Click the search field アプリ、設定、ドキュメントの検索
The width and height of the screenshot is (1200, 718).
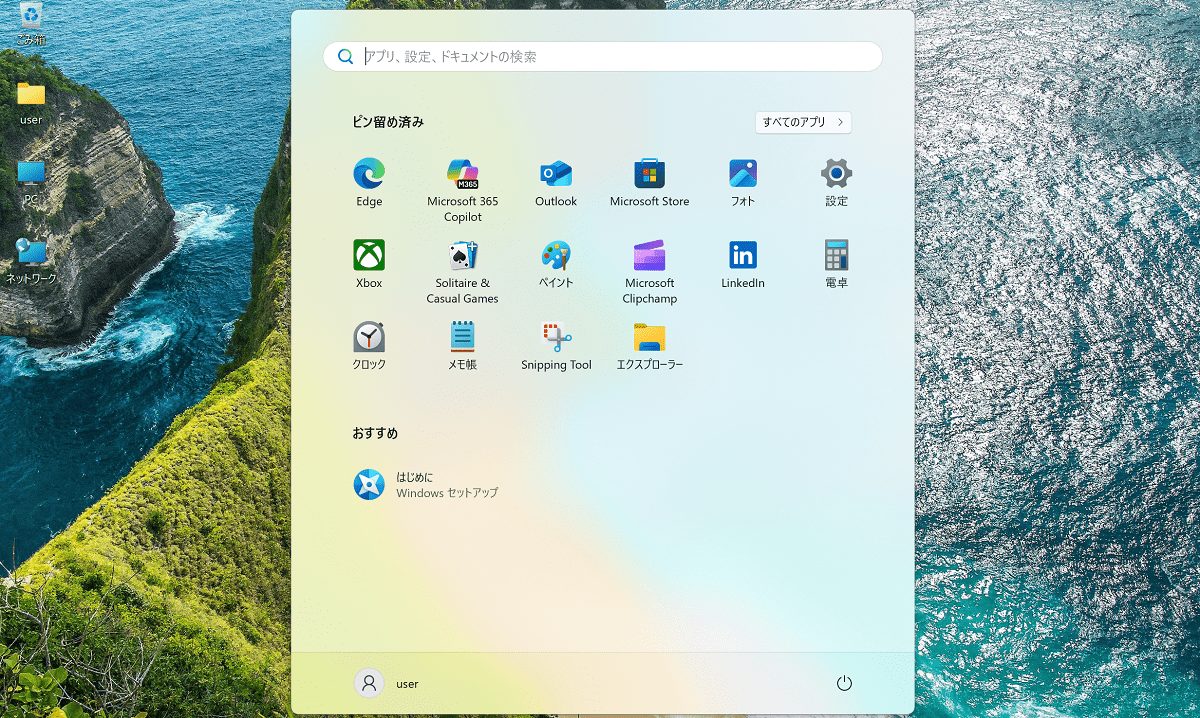pos(603,57)
